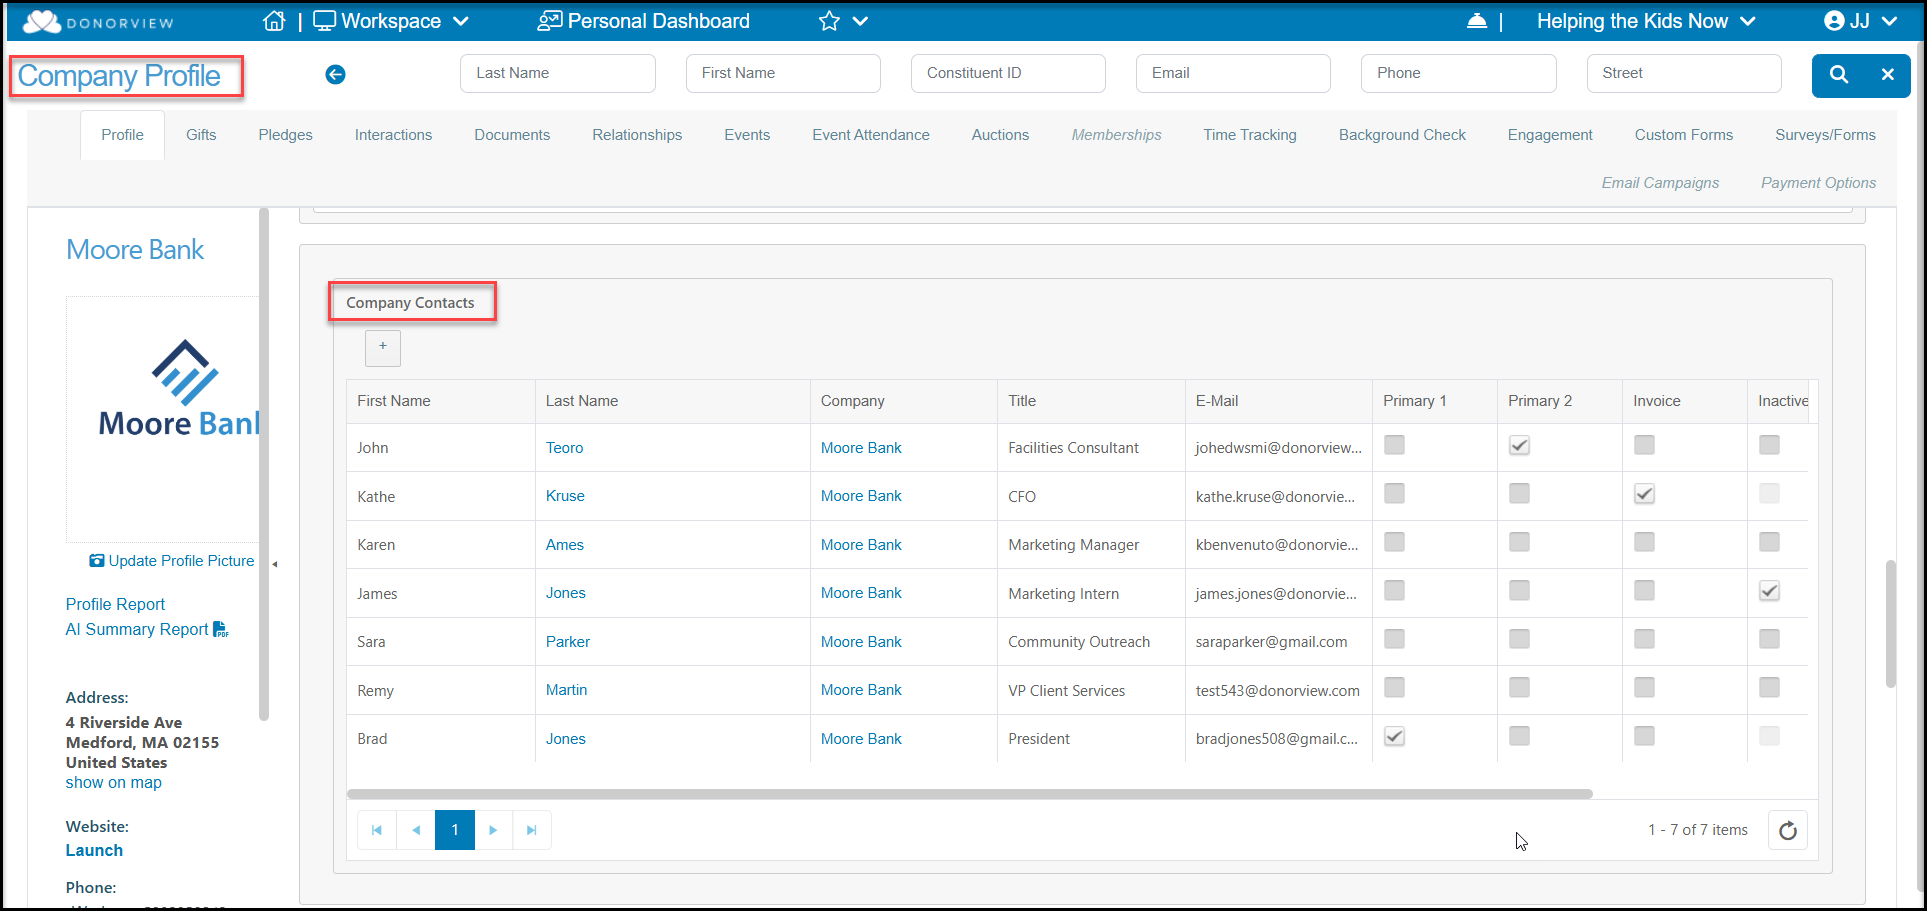Click the Launch website link
Screen dimensions: 1927x911
[x=94, y=850]
